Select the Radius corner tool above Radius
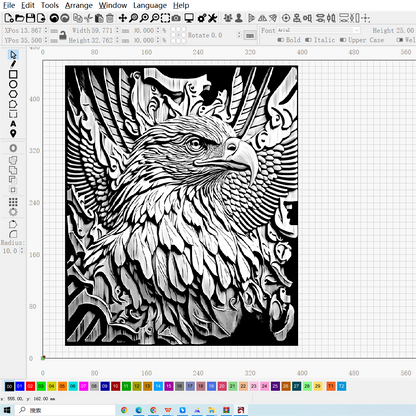Viewport: 416px width, 416px height. click(x=13, y=234)
